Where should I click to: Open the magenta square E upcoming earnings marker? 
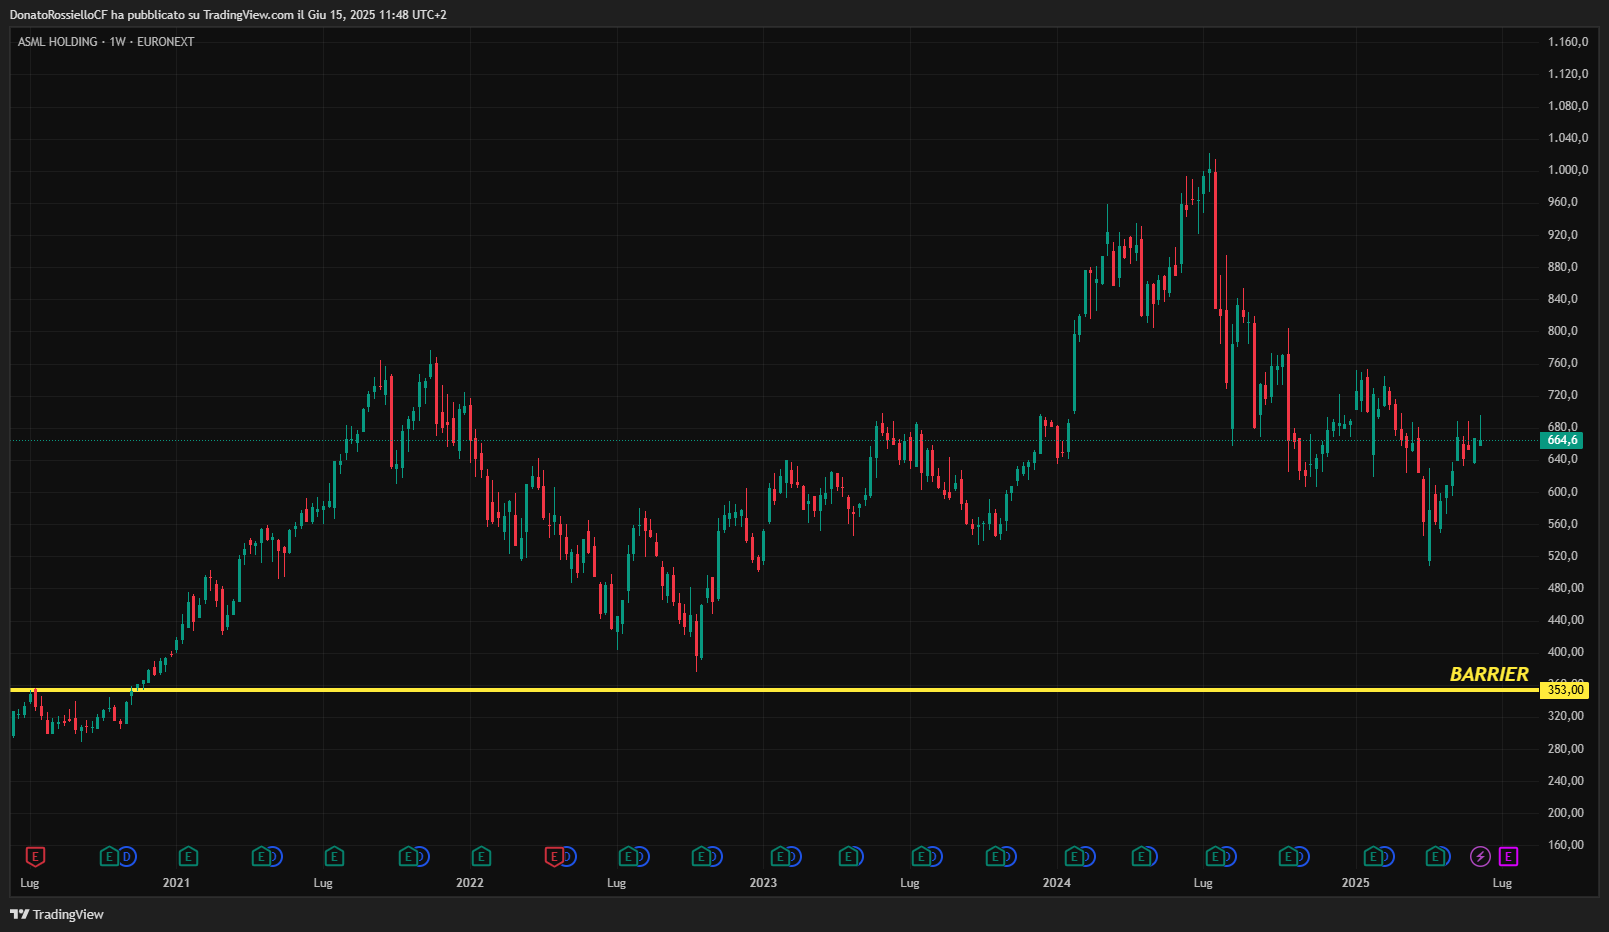pyautogui.click(x=1508, y=856)
